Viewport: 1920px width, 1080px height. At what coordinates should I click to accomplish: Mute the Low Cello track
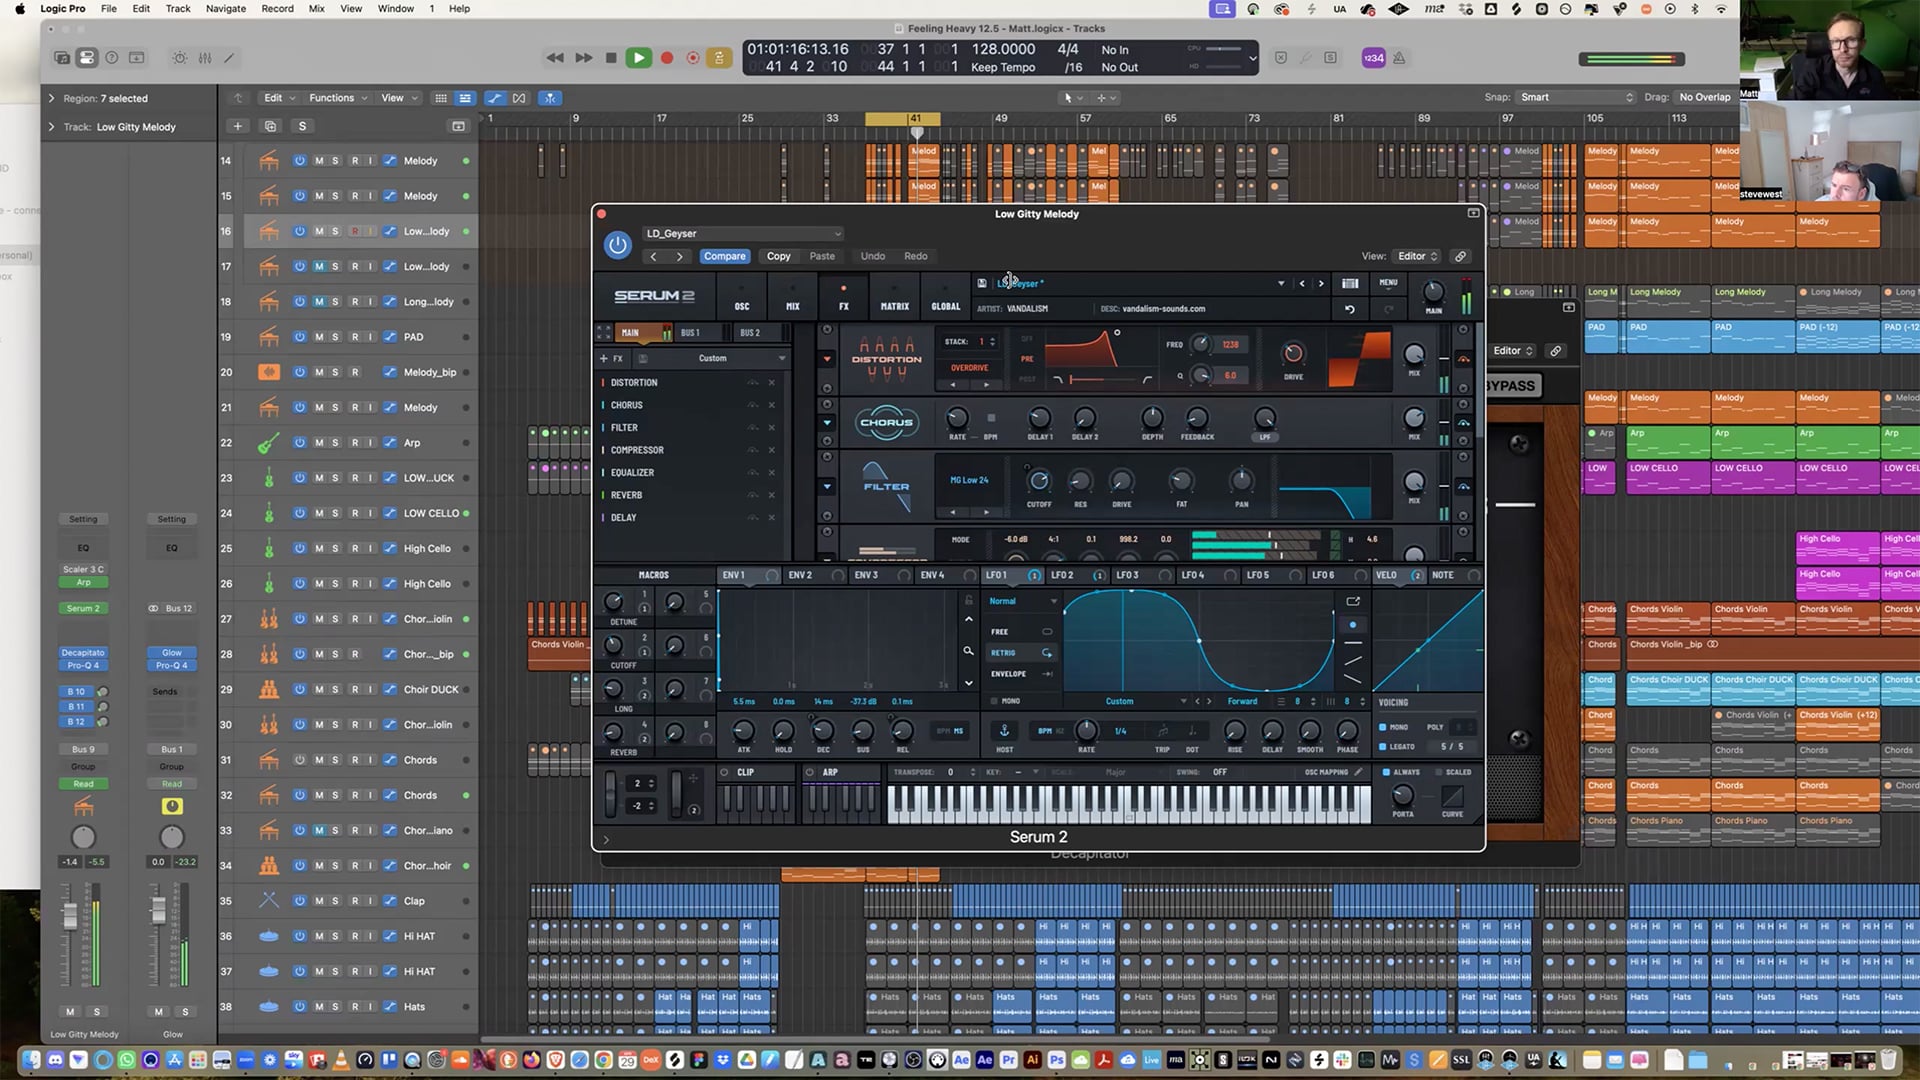coord(319,513)
